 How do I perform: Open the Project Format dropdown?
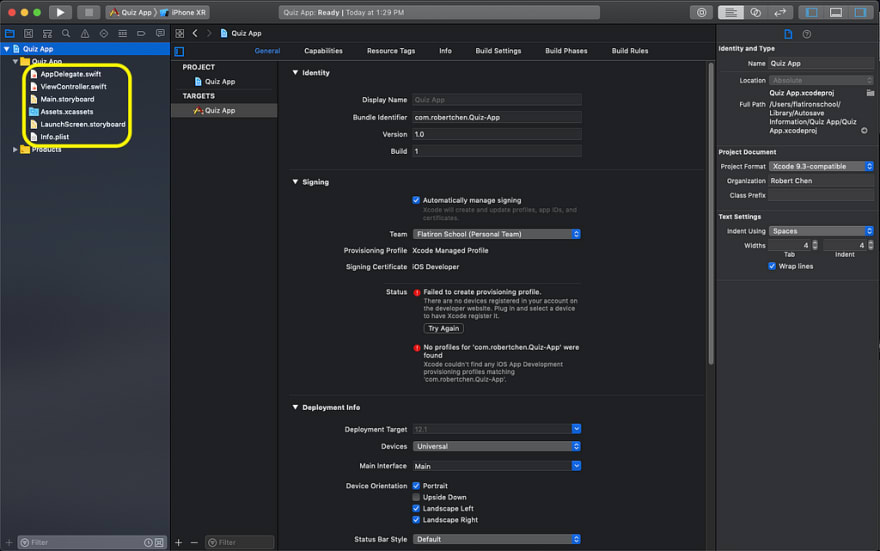point(821,166)
